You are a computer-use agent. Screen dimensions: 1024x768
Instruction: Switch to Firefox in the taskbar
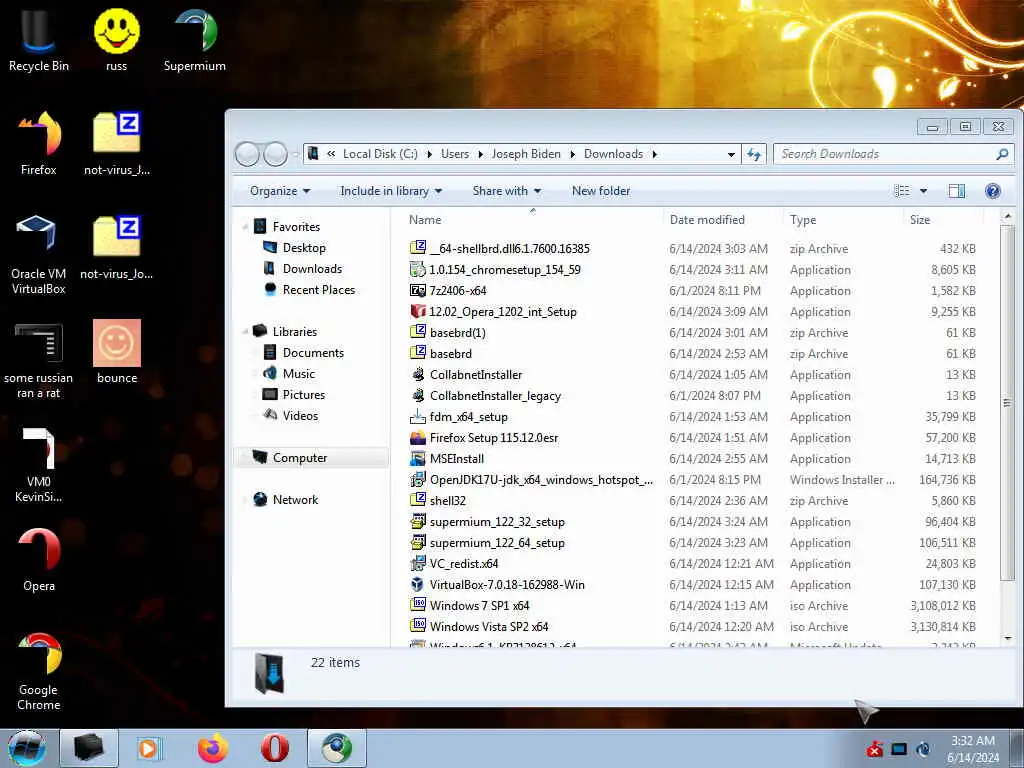click(x=213, y=748)
